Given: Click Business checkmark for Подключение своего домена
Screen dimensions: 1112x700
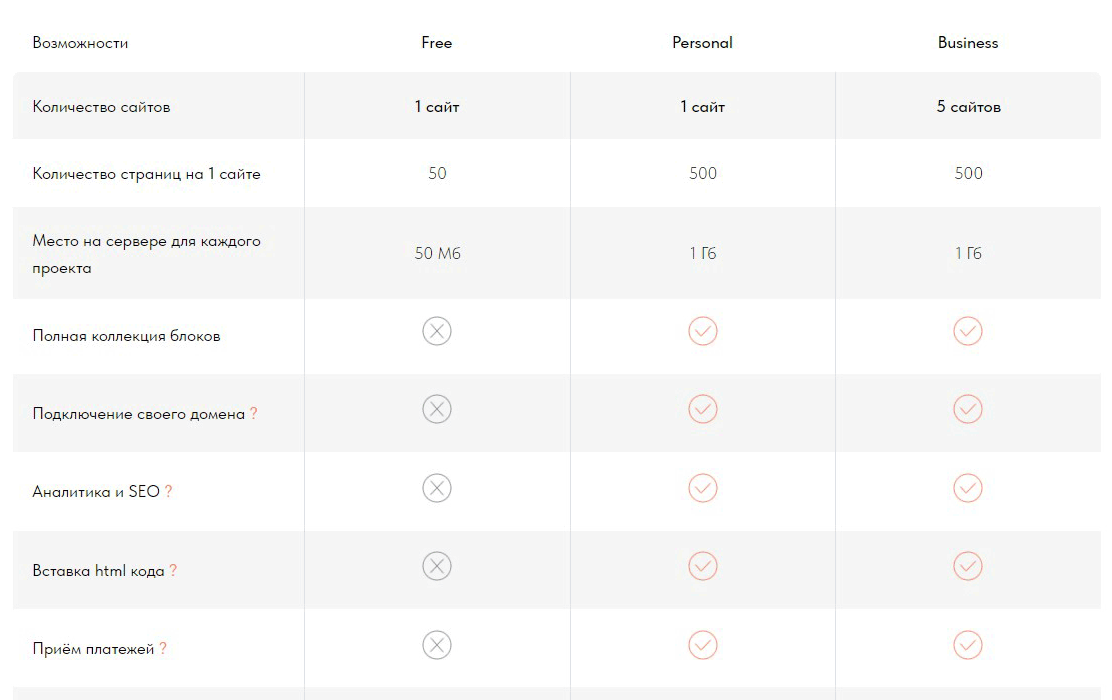Looking at the screenshot, I should pyautogui.click(x=968, y=409).
